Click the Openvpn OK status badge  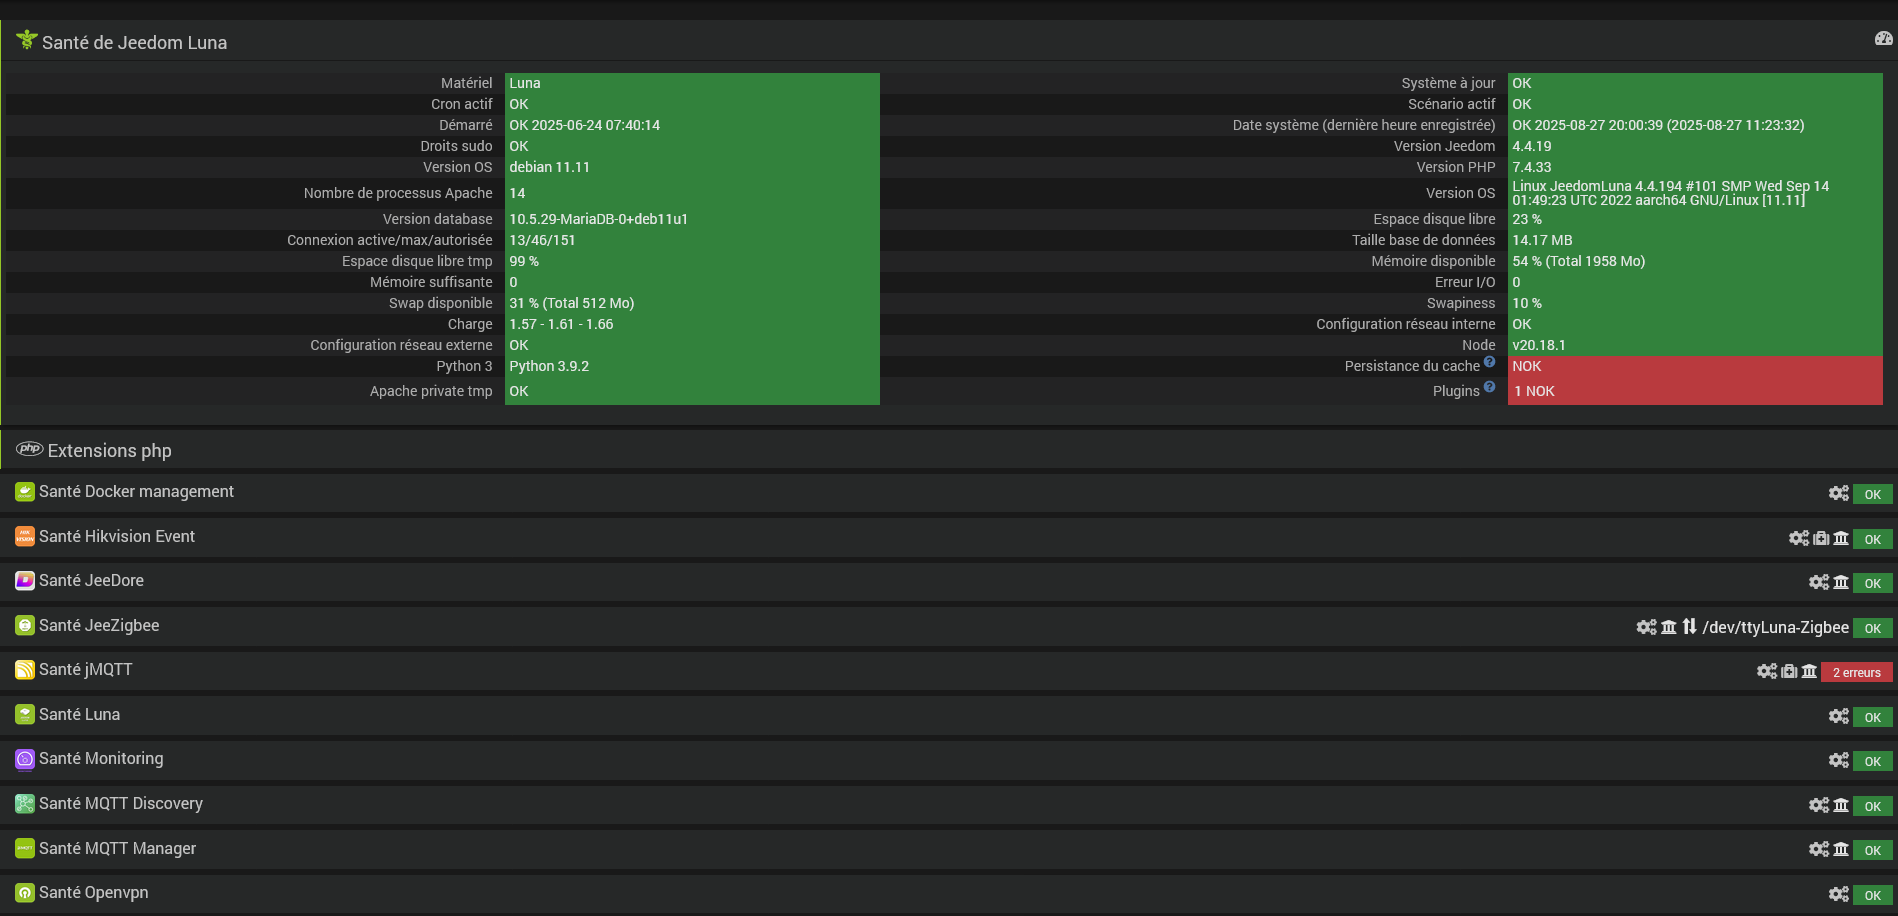(x=1873, y=895)
